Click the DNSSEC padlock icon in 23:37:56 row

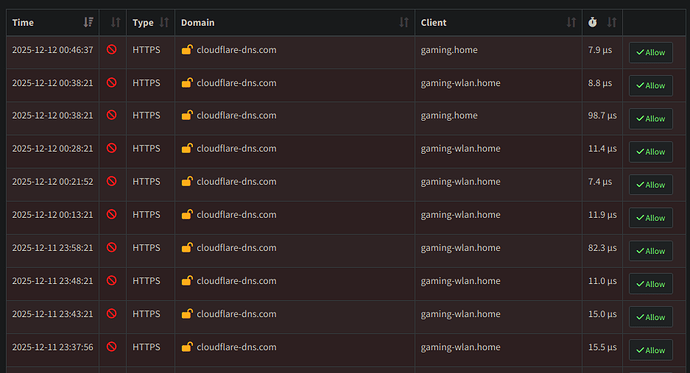[187, 346]
